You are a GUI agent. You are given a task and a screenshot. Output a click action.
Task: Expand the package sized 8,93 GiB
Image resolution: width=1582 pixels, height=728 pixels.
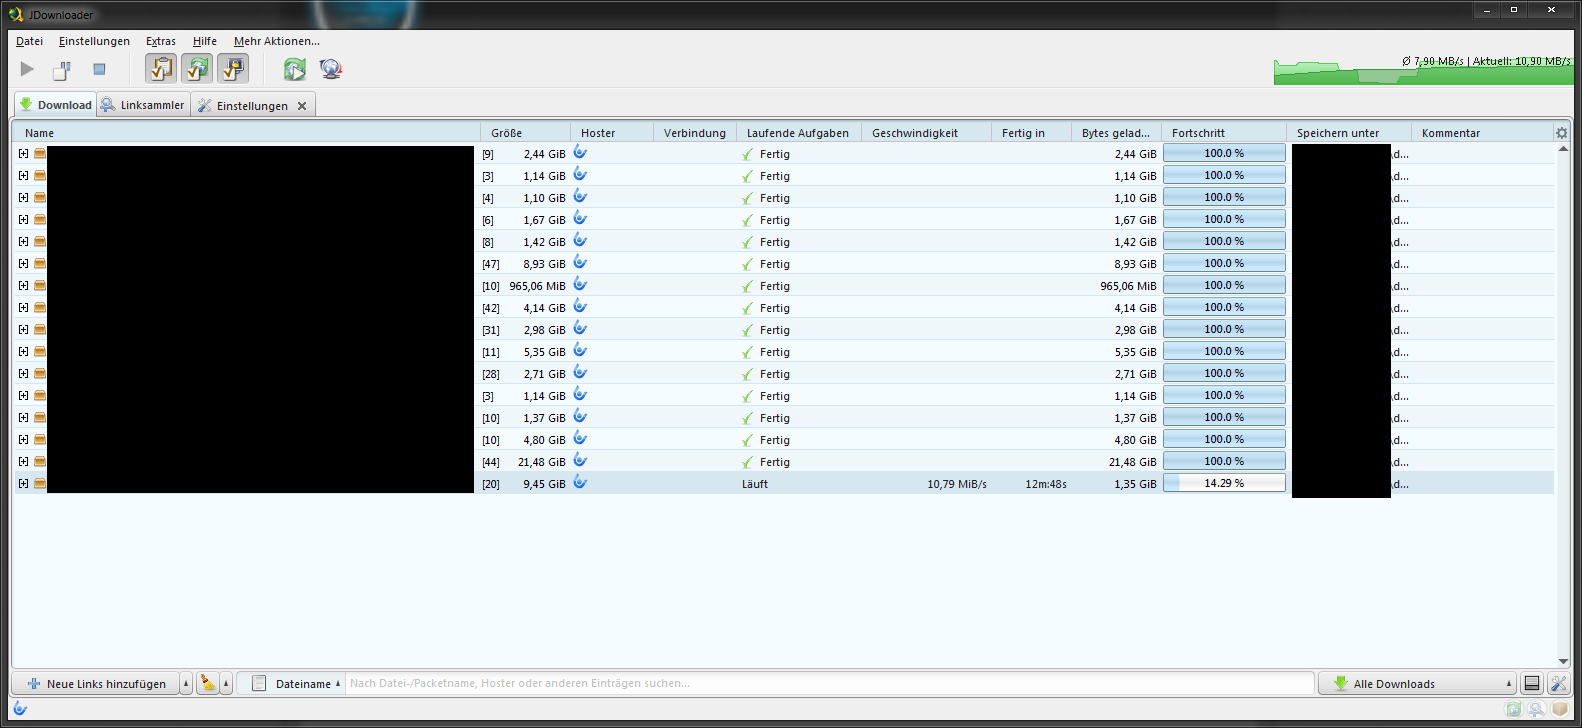coord(23,264)
